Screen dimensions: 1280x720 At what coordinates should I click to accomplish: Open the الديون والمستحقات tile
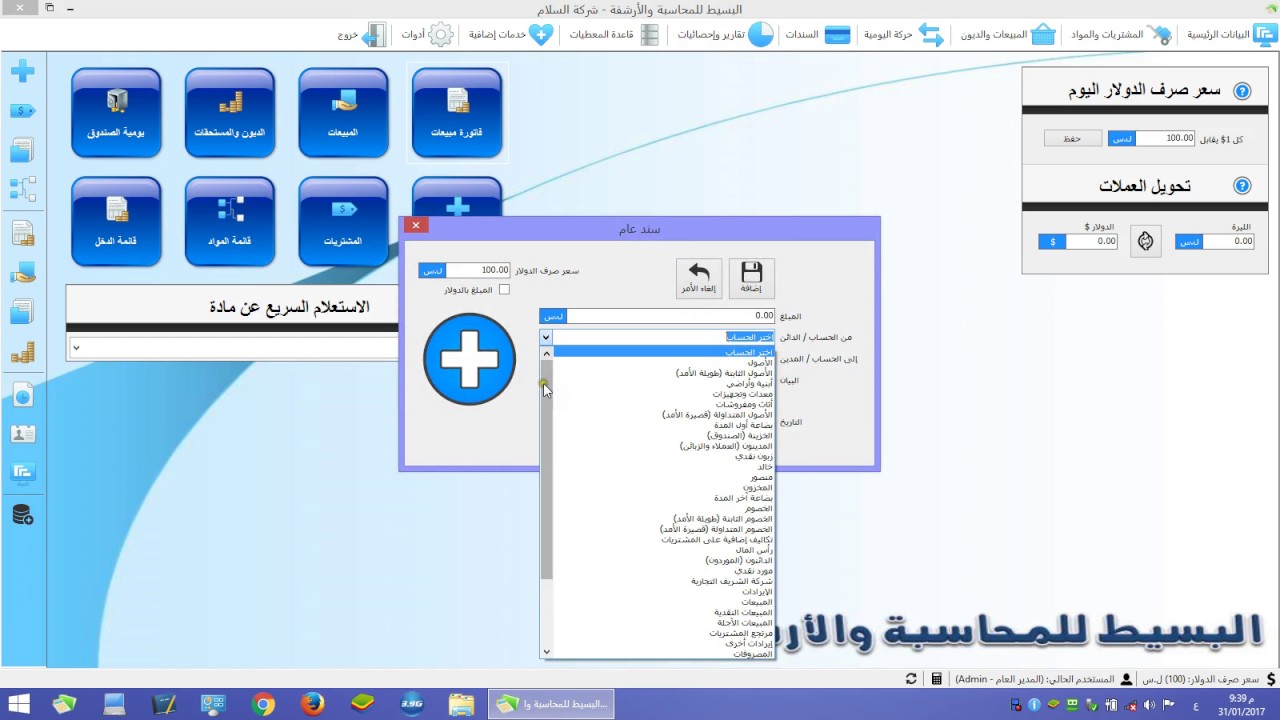click(230, 113)
